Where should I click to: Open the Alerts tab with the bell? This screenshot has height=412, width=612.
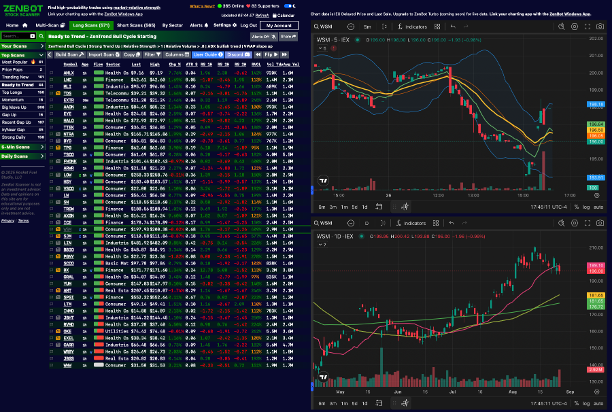tap(199, 25)
